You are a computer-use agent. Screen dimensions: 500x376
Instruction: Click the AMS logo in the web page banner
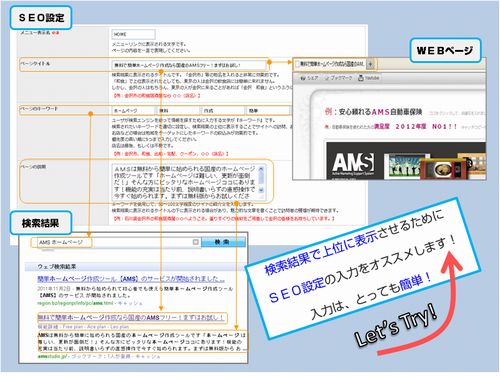[x=354, y=163]
